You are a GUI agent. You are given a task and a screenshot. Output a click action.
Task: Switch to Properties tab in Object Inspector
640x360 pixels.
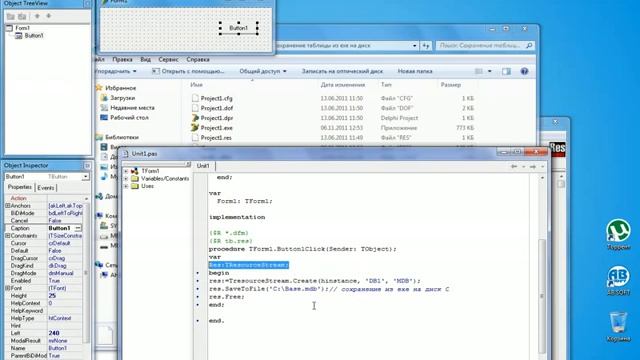click(20, 187)
